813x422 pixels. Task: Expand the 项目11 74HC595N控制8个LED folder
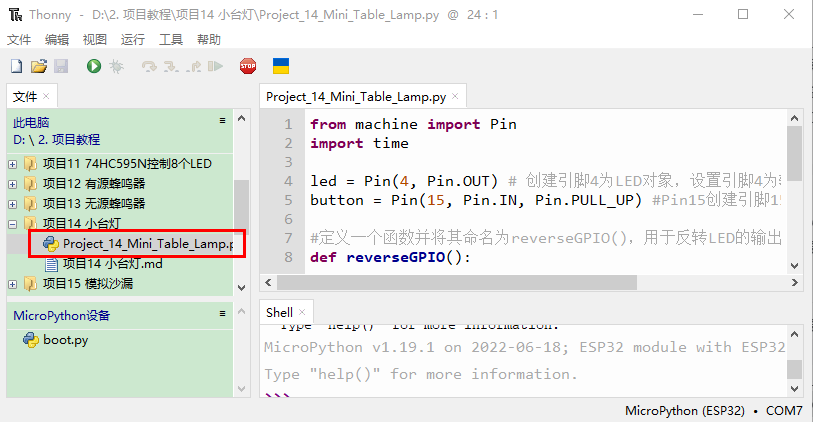coord(12,163)
